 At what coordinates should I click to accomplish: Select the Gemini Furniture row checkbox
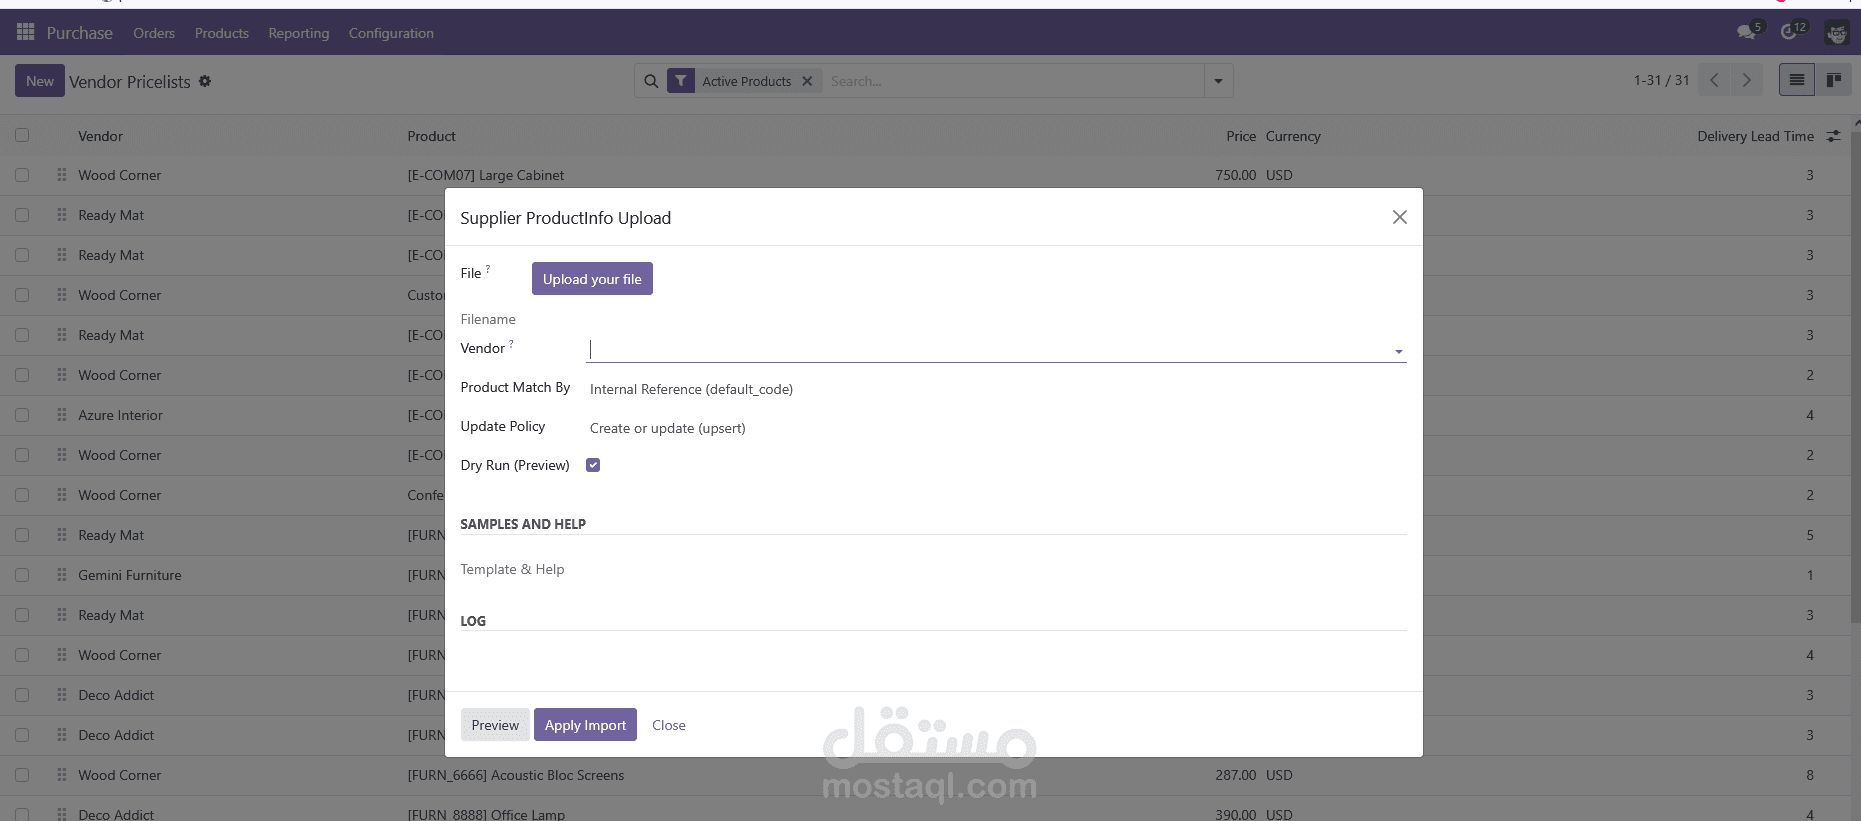(22, 575)
